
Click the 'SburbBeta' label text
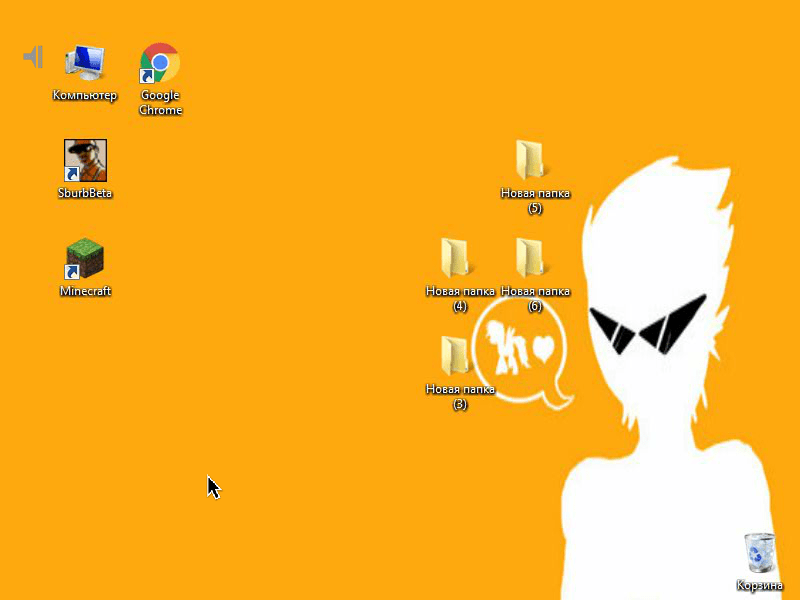[85, 193]
